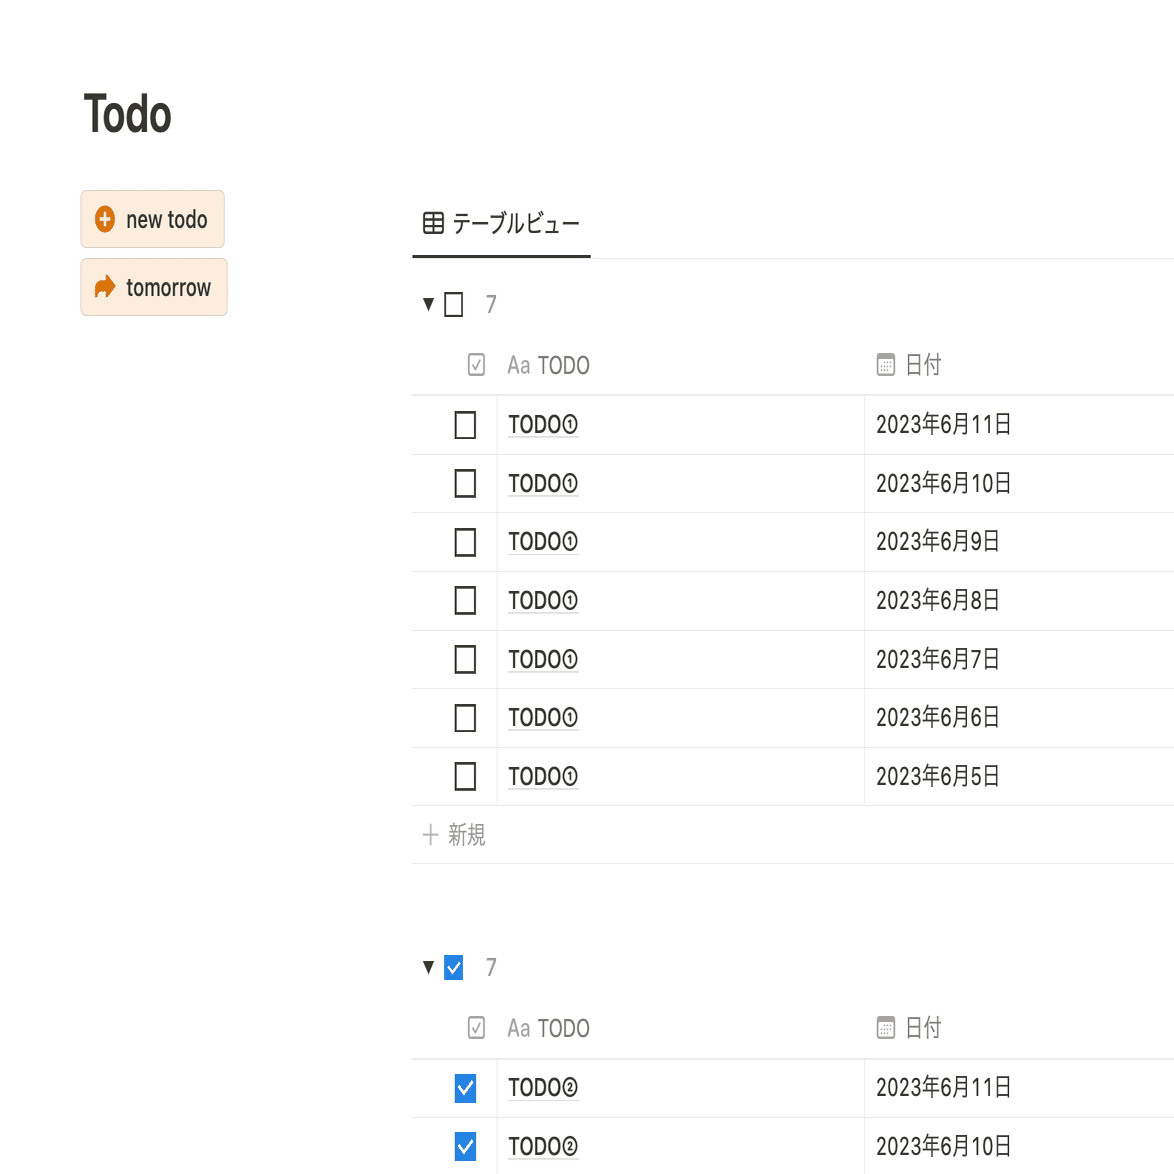Click date cell 2023年6月10日 in TODO① row
This screenshot has height=1174, width=1174.
943,484
